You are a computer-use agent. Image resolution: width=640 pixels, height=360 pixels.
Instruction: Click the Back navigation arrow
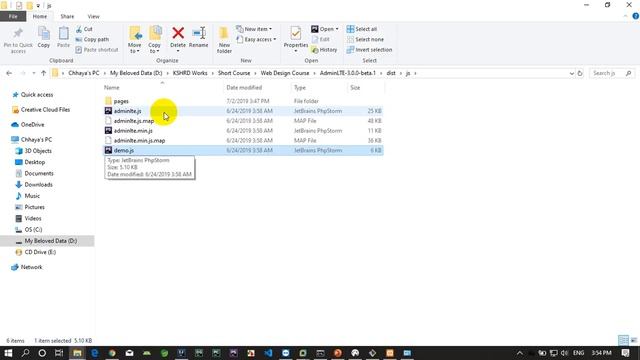click(9, 73)
